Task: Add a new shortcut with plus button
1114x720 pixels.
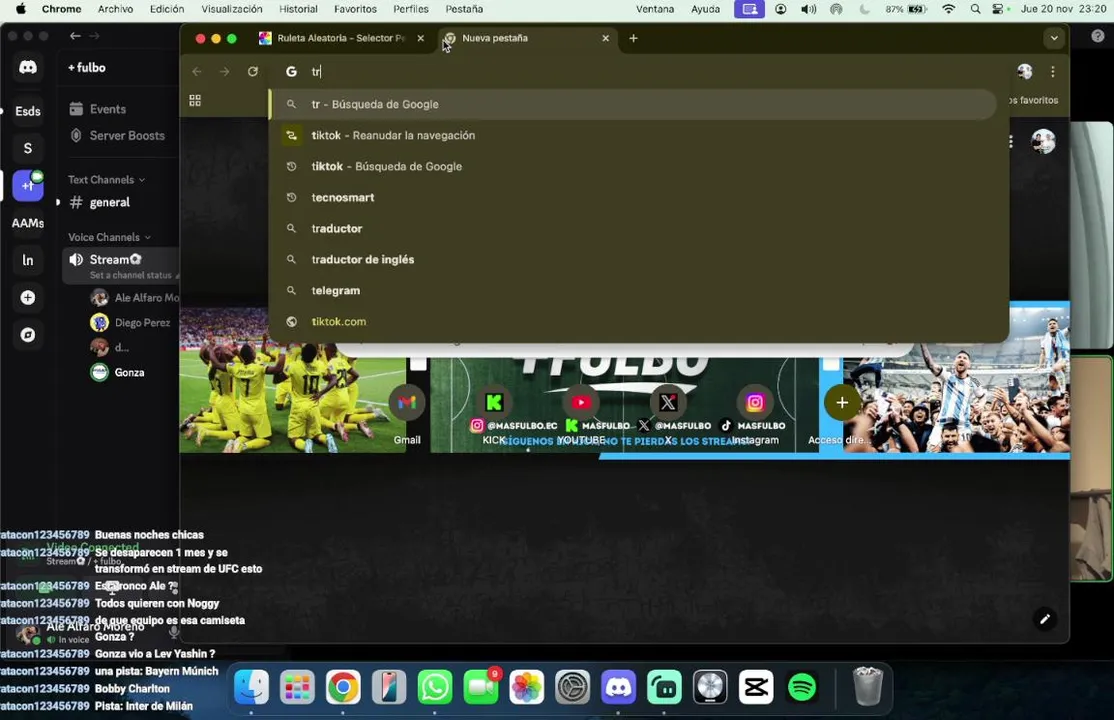Action: tap(842, 403)
